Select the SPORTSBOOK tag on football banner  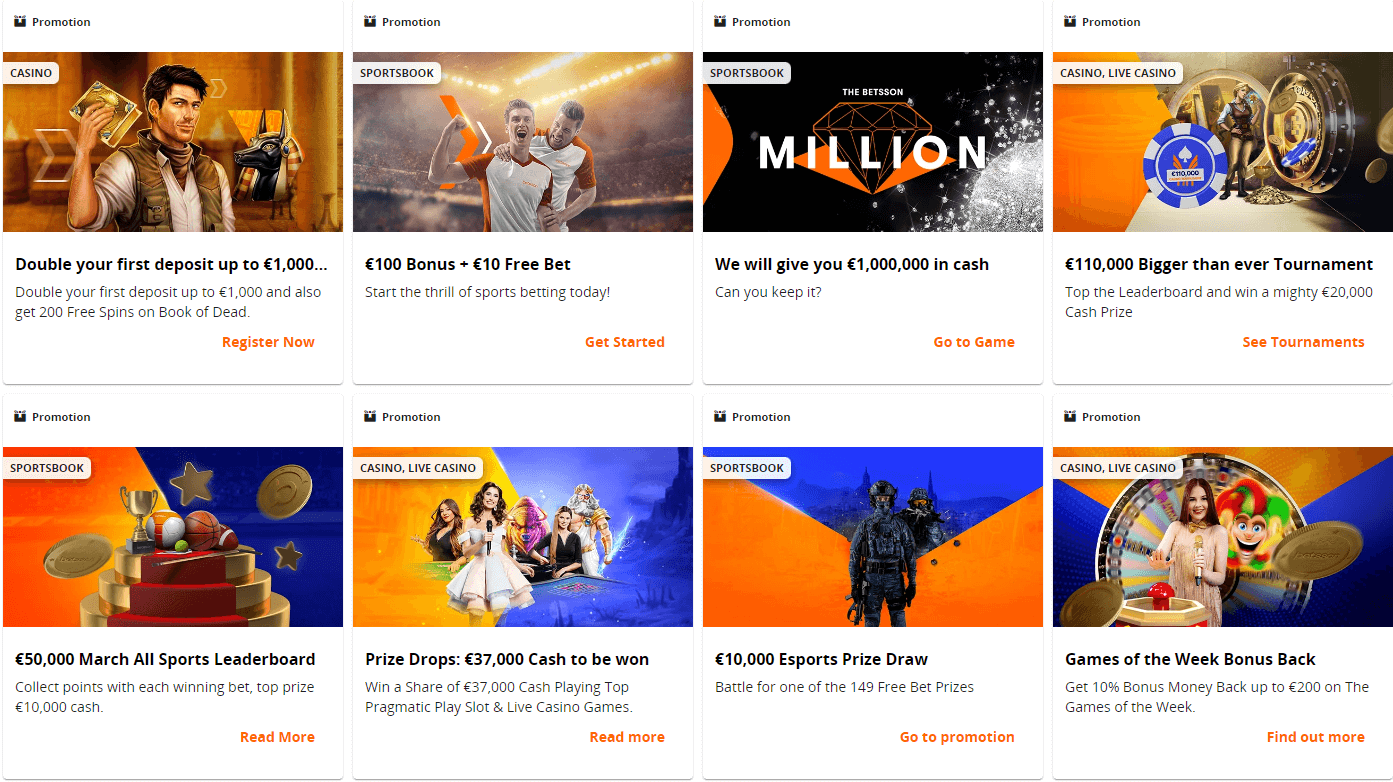pyautogui.click(x=396, y=73)
